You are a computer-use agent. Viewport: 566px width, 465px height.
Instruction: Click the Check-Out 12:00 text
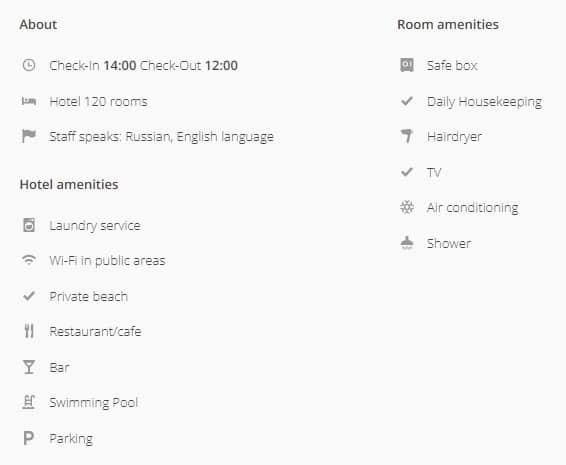tap(189, 65)
